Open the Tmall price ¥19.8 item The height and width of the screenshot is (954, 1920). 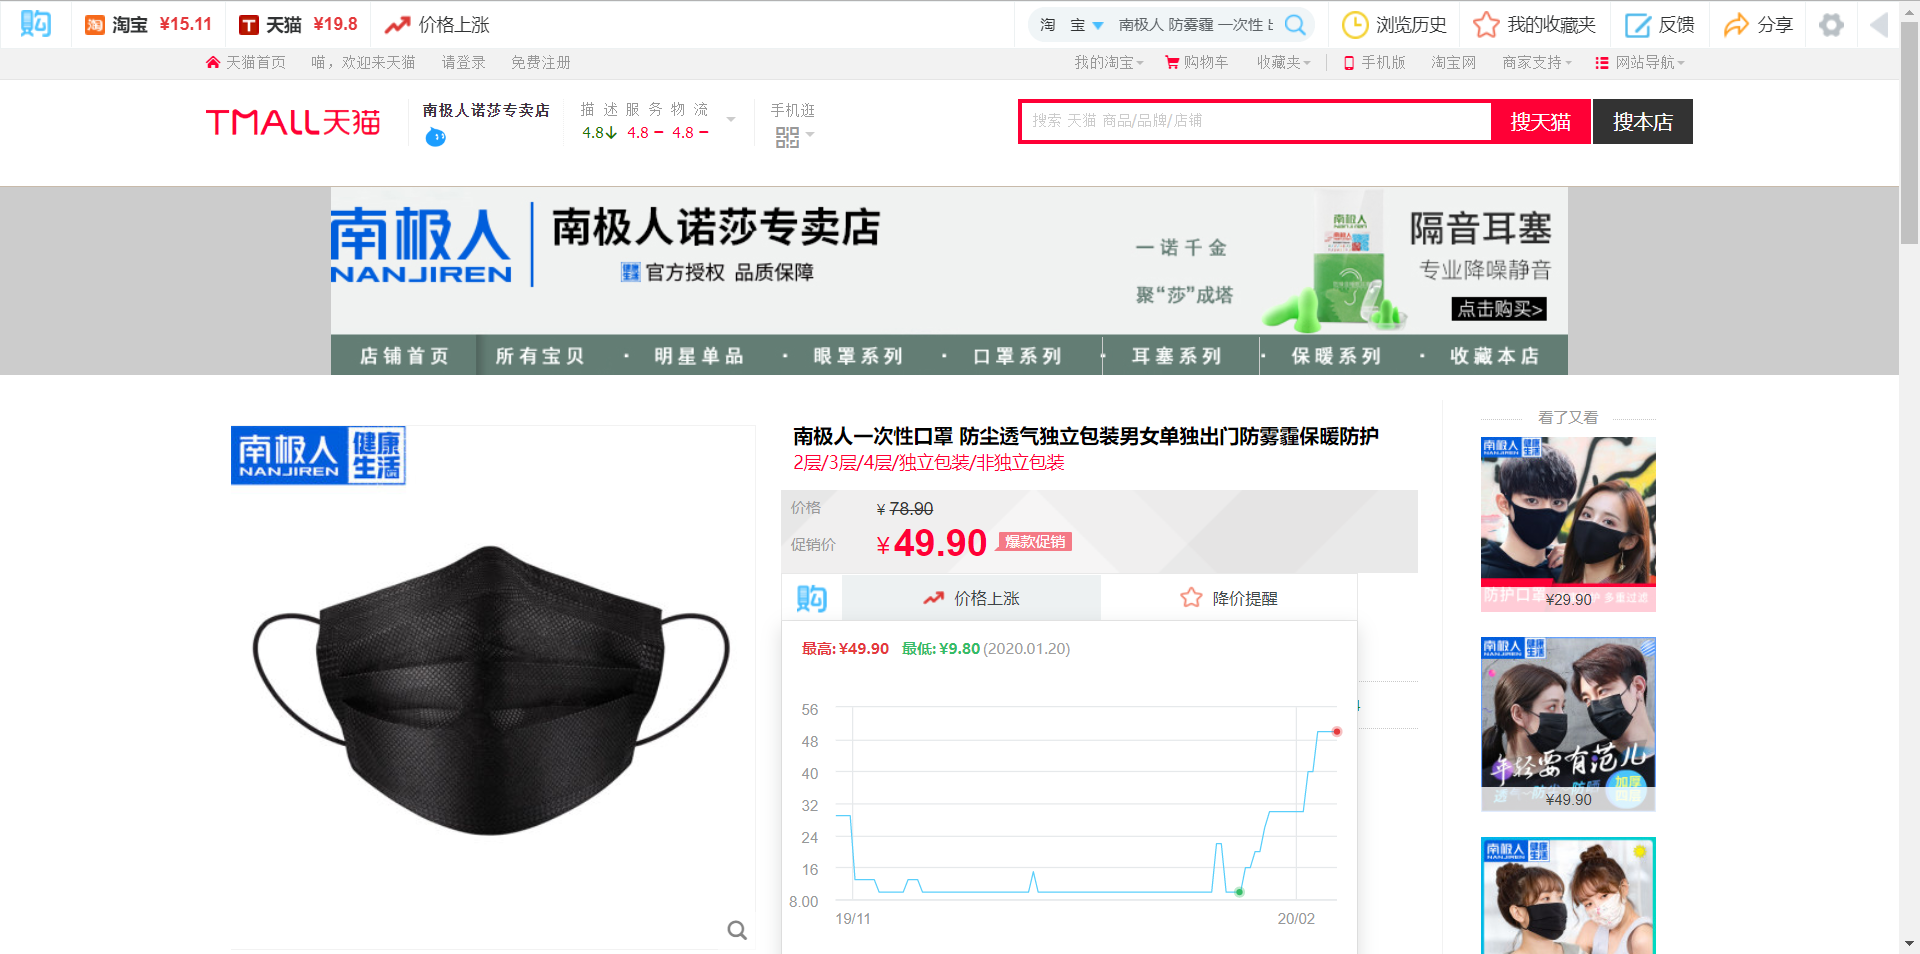(298, 24)
